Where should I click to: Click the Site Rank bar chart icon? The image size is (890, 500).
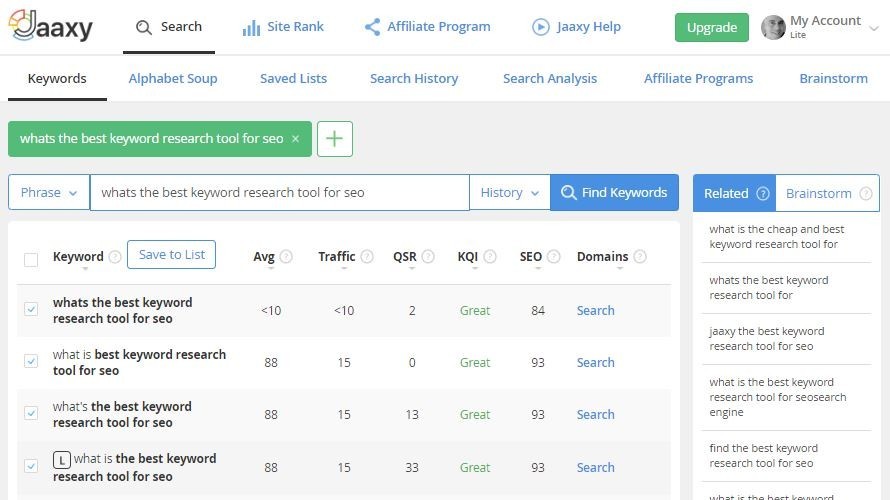pos(251,27)
